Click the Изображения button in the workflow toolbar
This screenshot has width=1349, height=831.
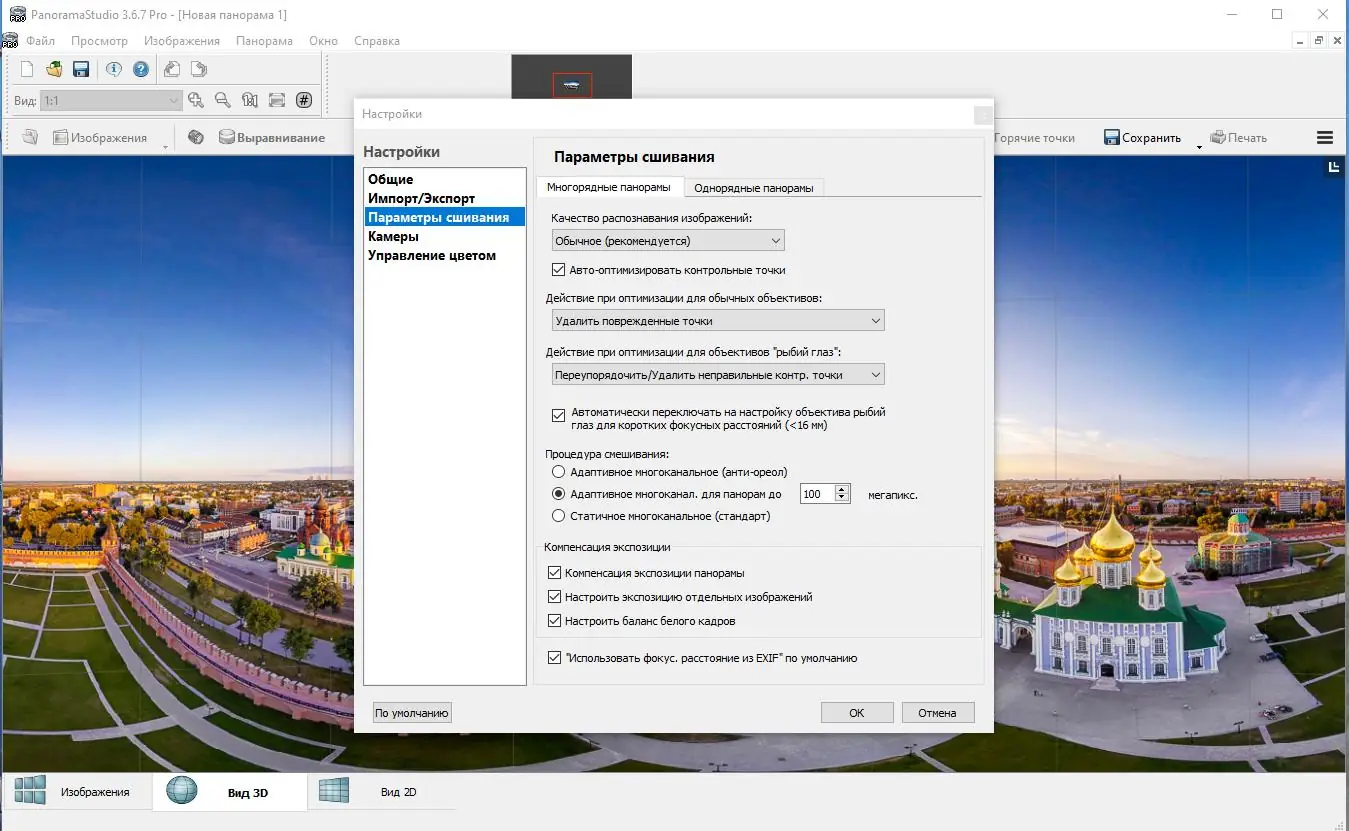coord(100,138)
